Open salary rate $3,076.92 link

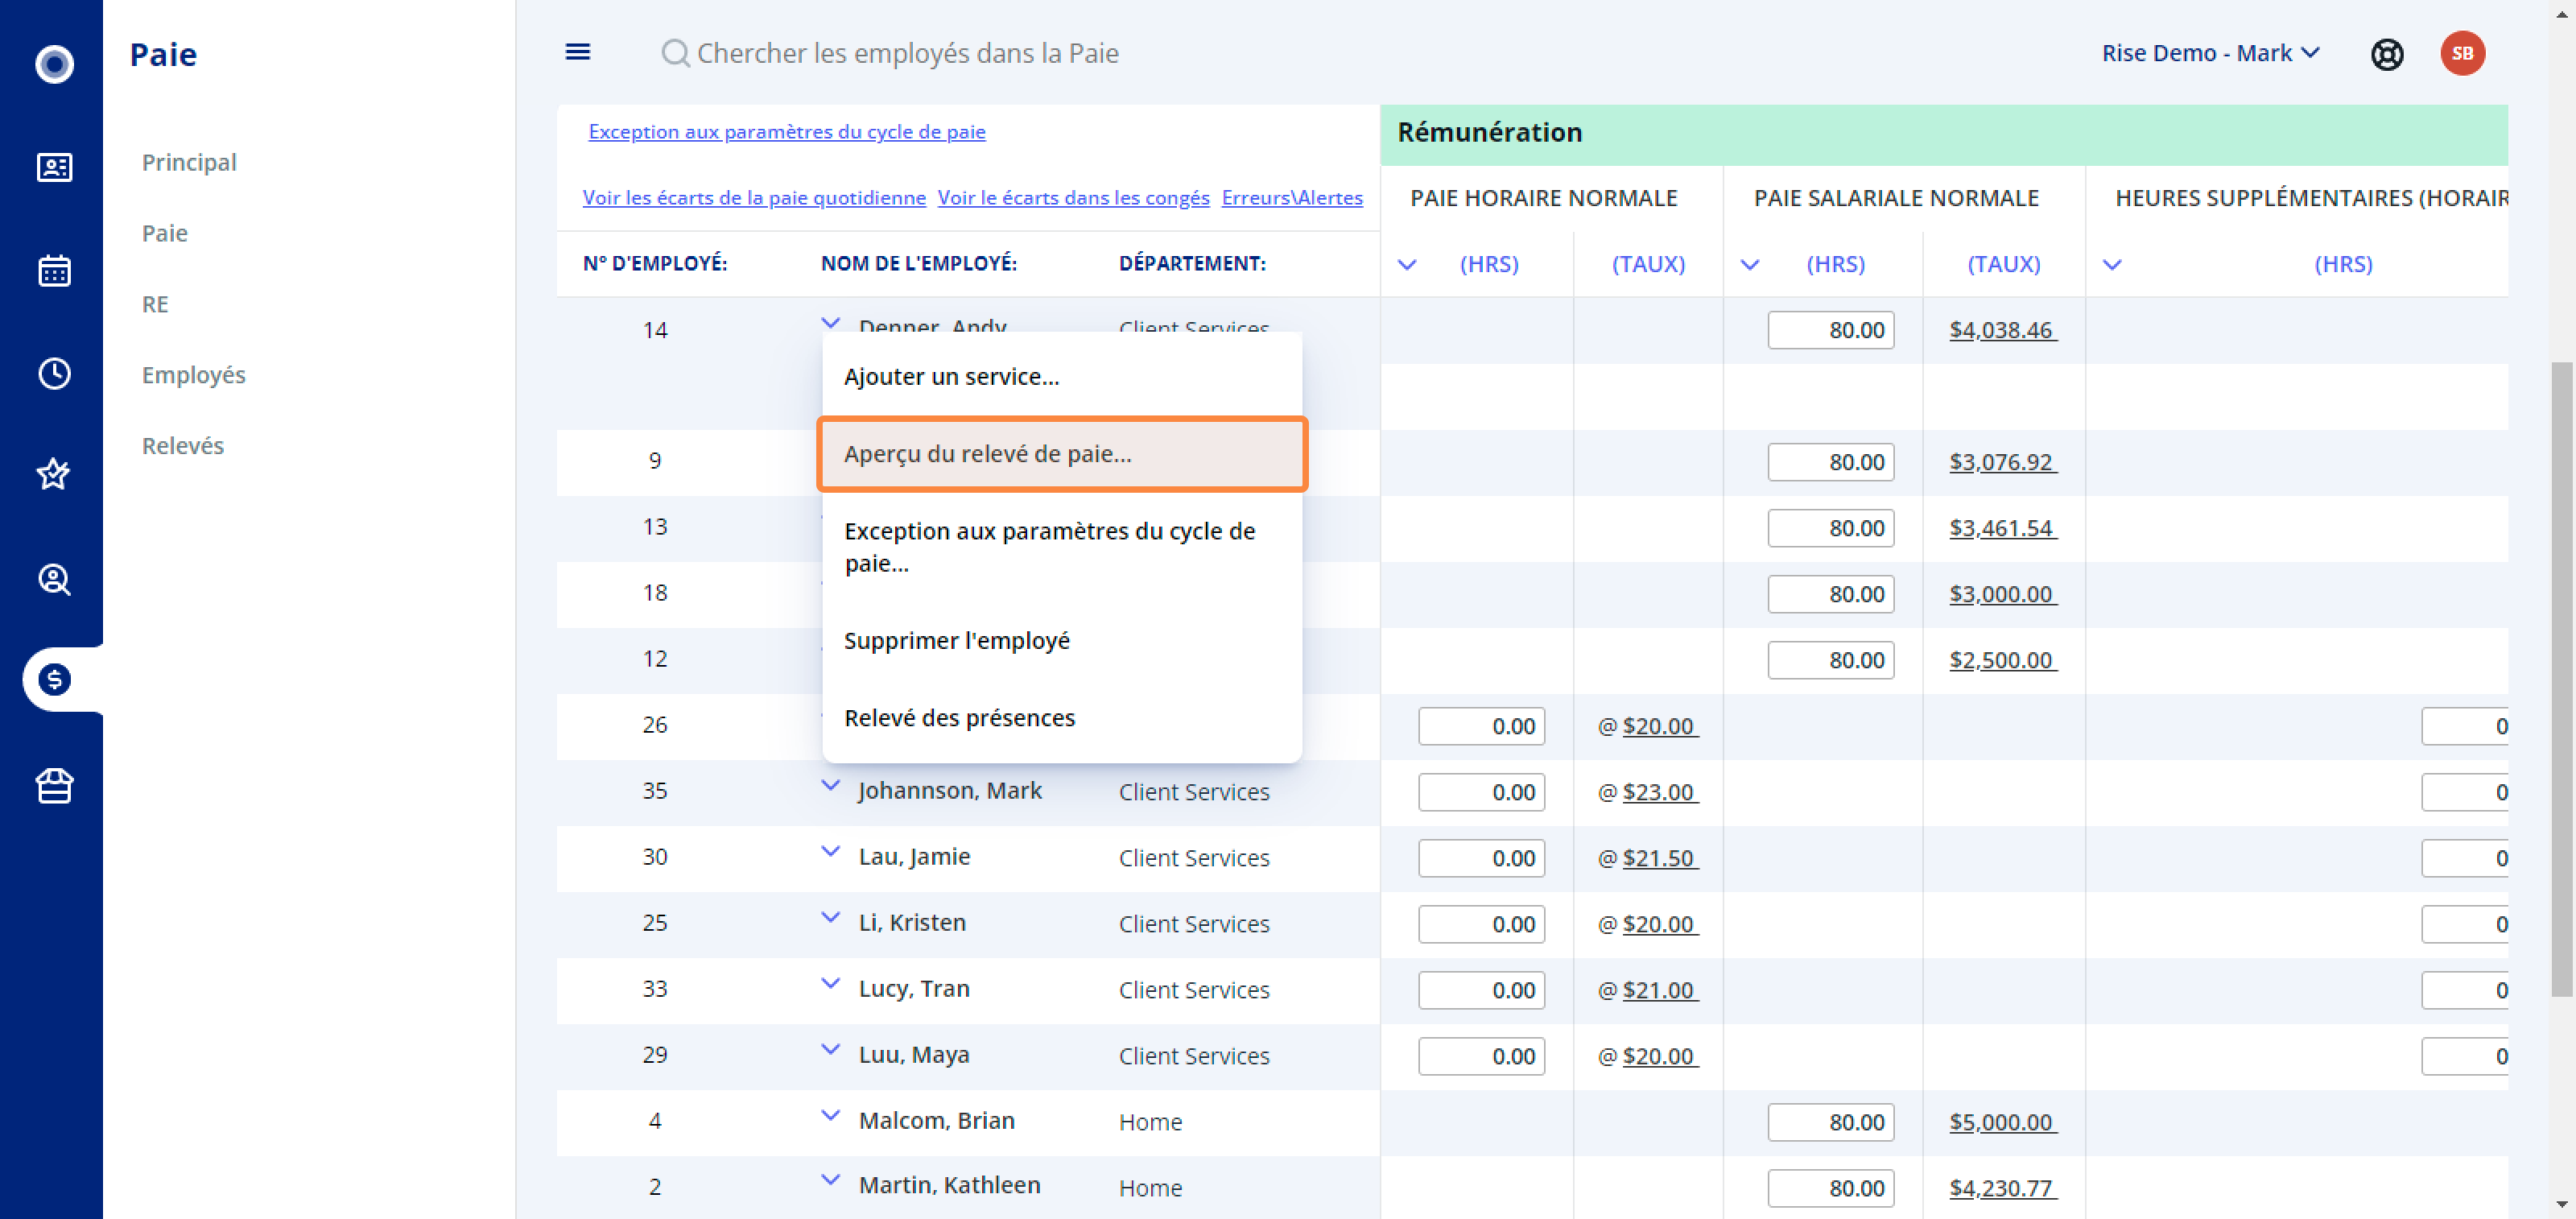2002,462
